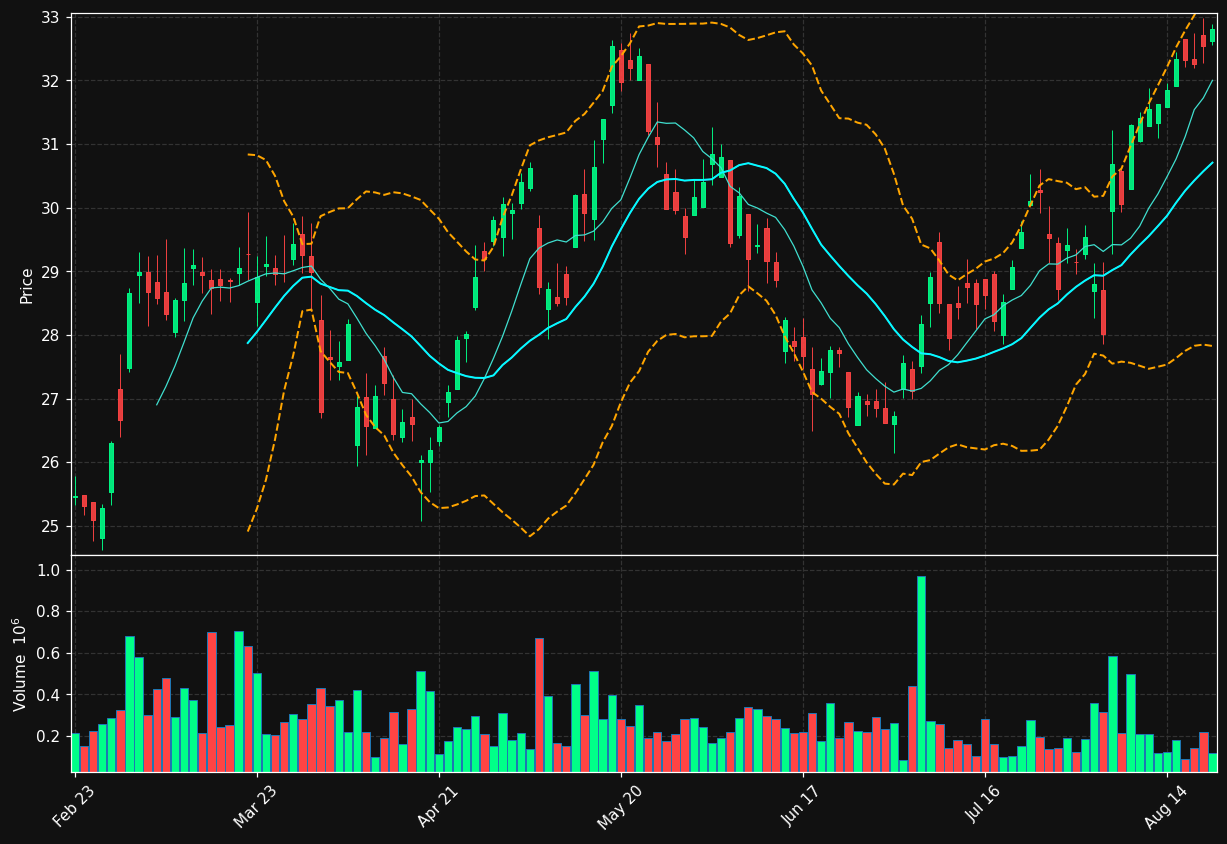Click the 0.2 volume tick label
Image resolution: width=1227 pixels, height=844 pixels.
pyautogui.click(x=49, y=737)
